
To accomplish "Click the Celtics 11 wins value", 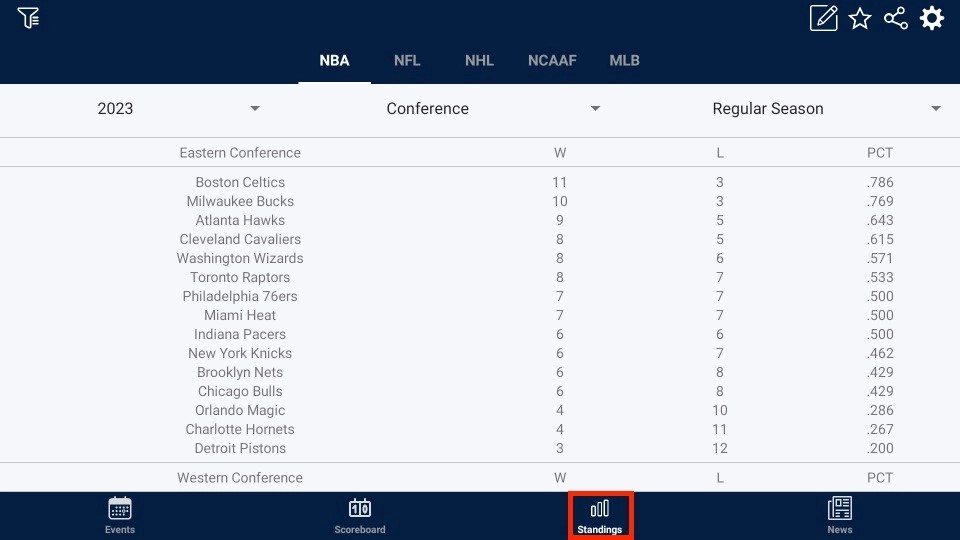I will [560, 182].
